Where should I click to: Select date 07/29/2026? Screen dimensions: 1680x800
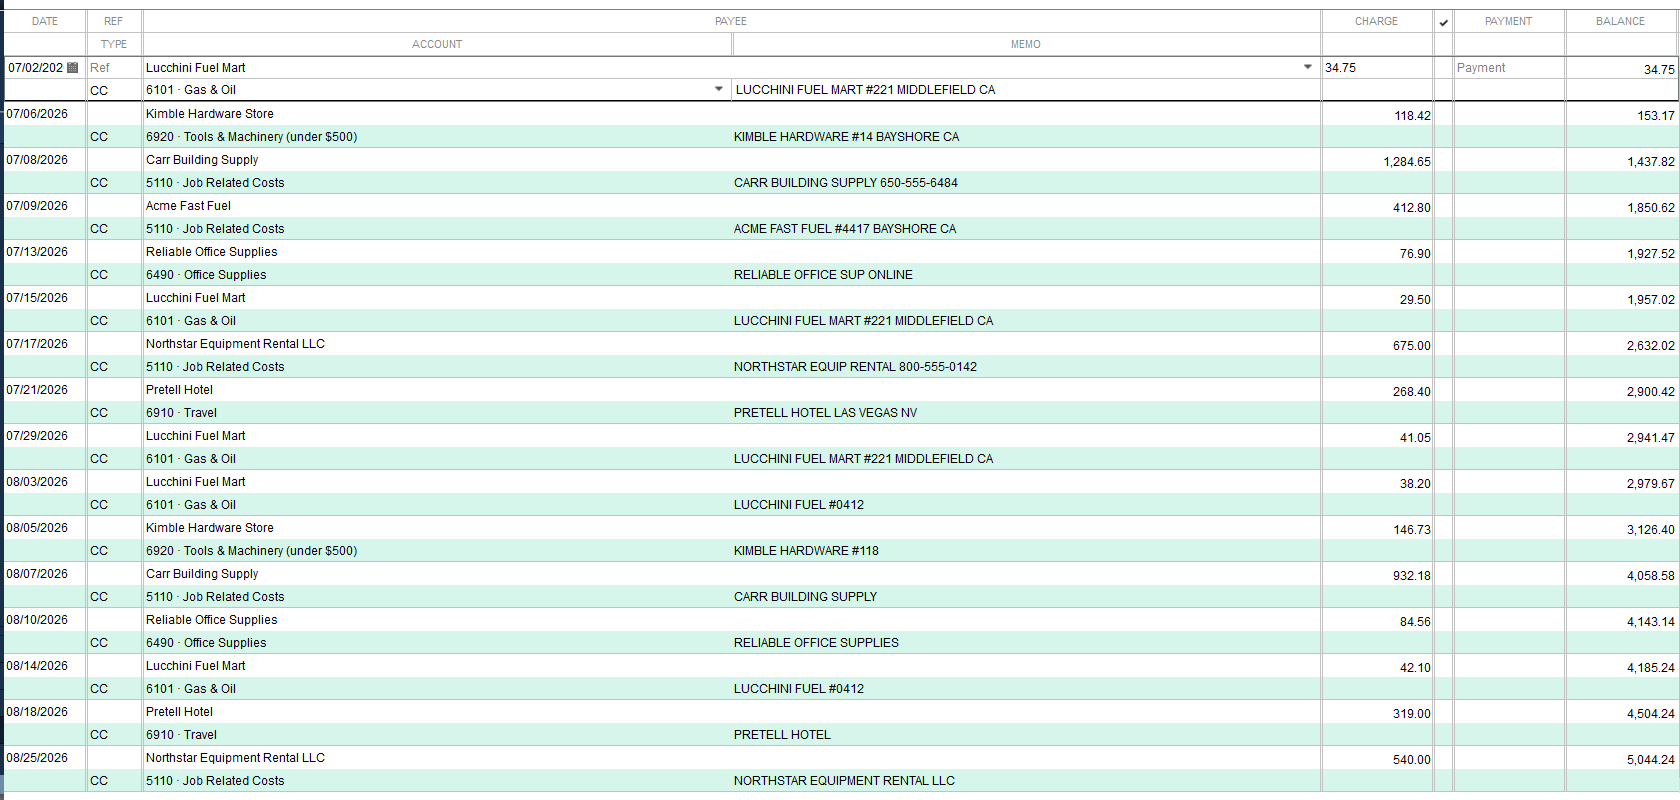[x=37, y=436]
